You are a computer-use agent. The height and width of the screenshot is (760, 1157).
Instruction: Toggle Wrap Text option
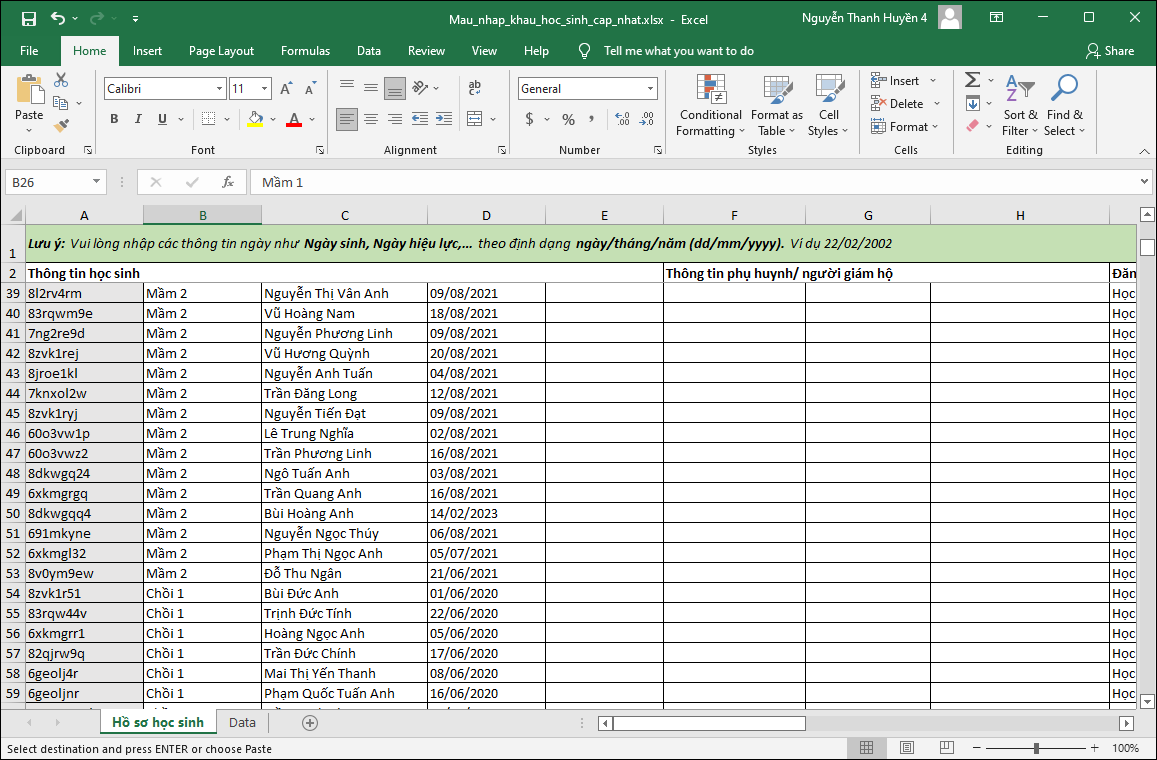pos(475,88)
